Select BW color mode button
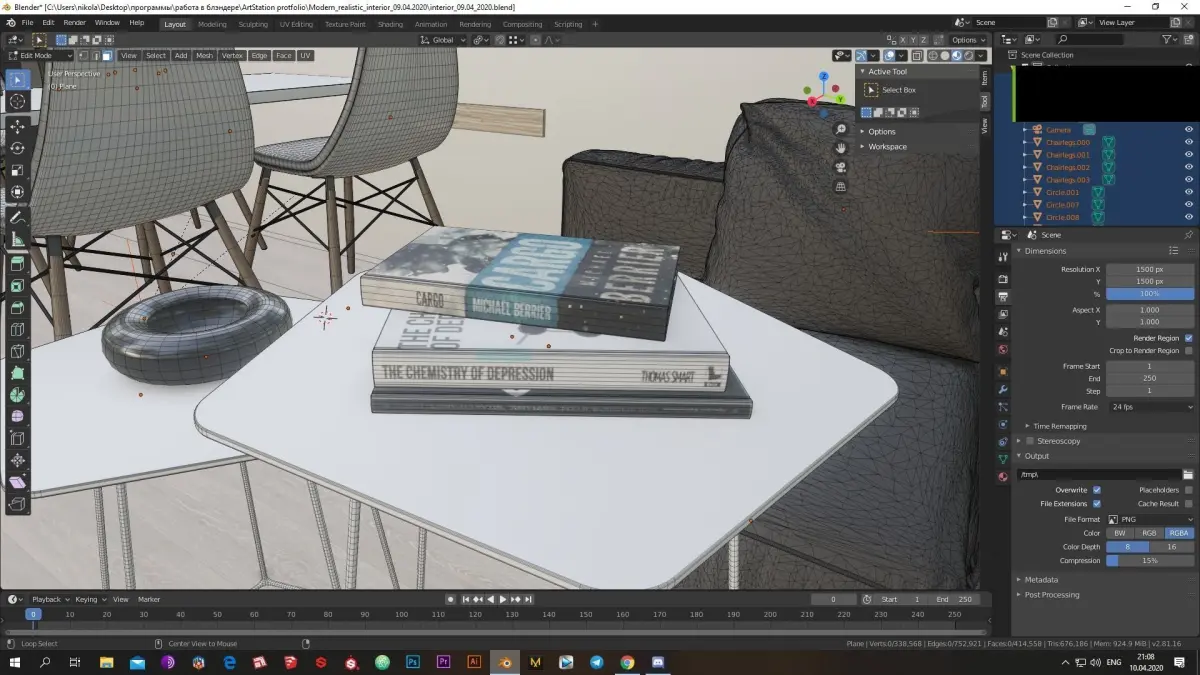 (1121, 533)
